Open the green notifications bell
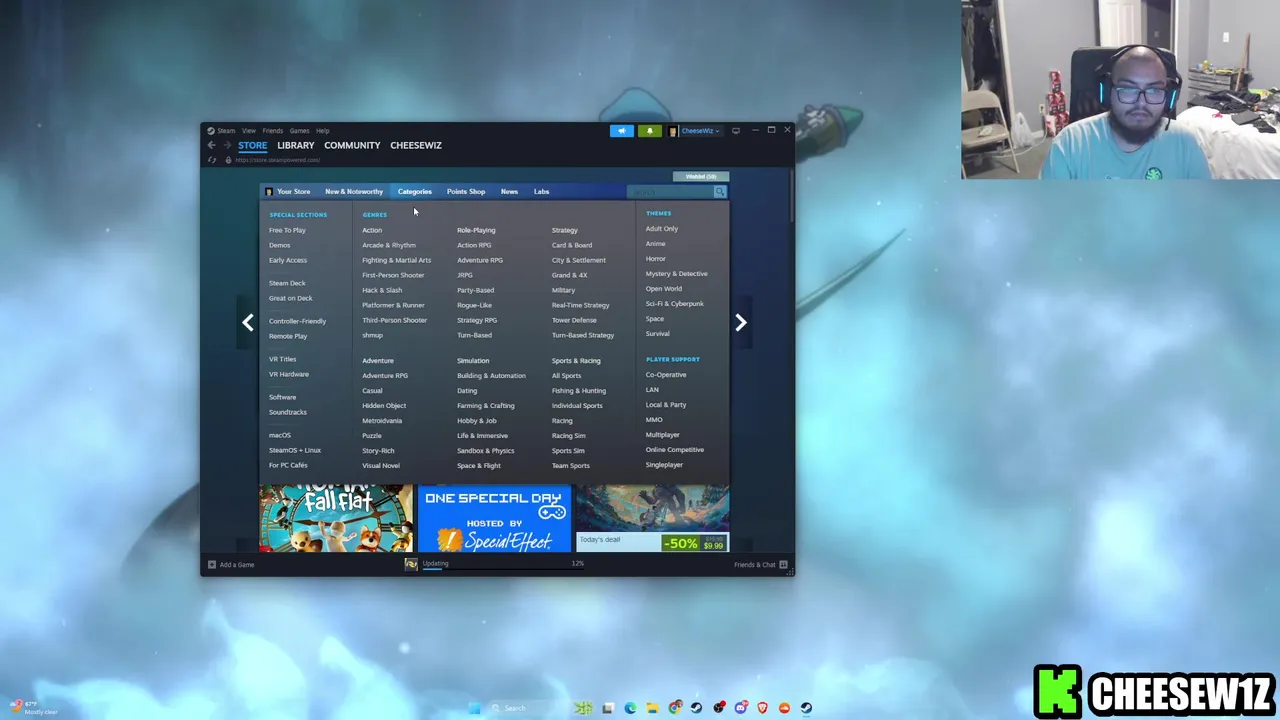1280x720 pixels. click(649, 131)
